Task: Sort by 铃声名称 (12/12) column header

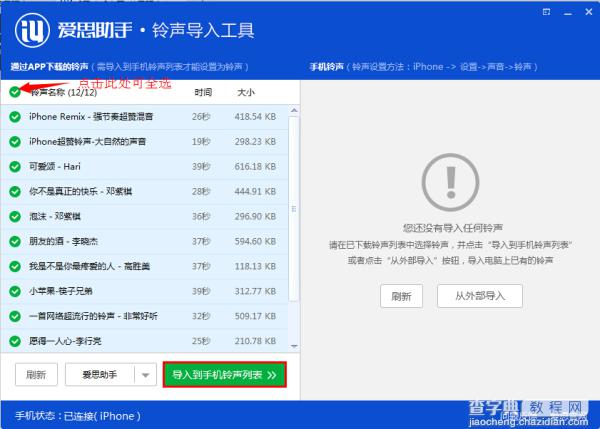Action: point(64,92)
